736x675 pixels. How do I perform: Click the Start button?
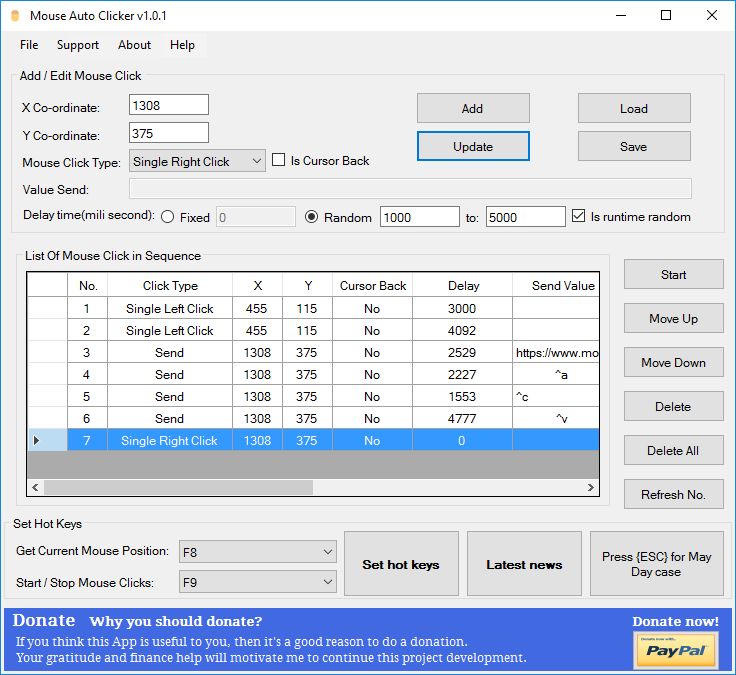[674, 275]
